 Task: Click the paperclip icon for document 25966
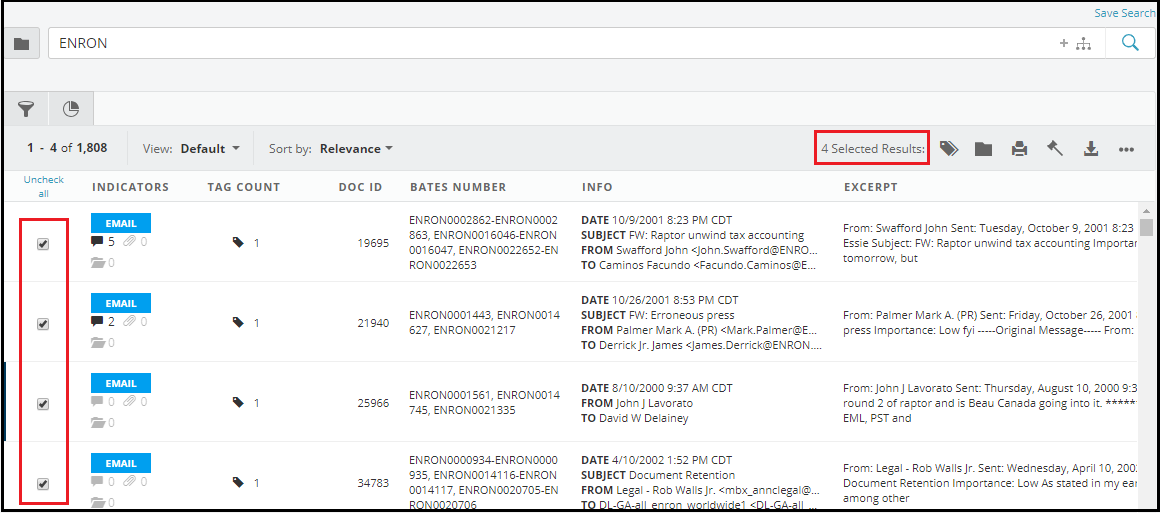click(129, 401)
